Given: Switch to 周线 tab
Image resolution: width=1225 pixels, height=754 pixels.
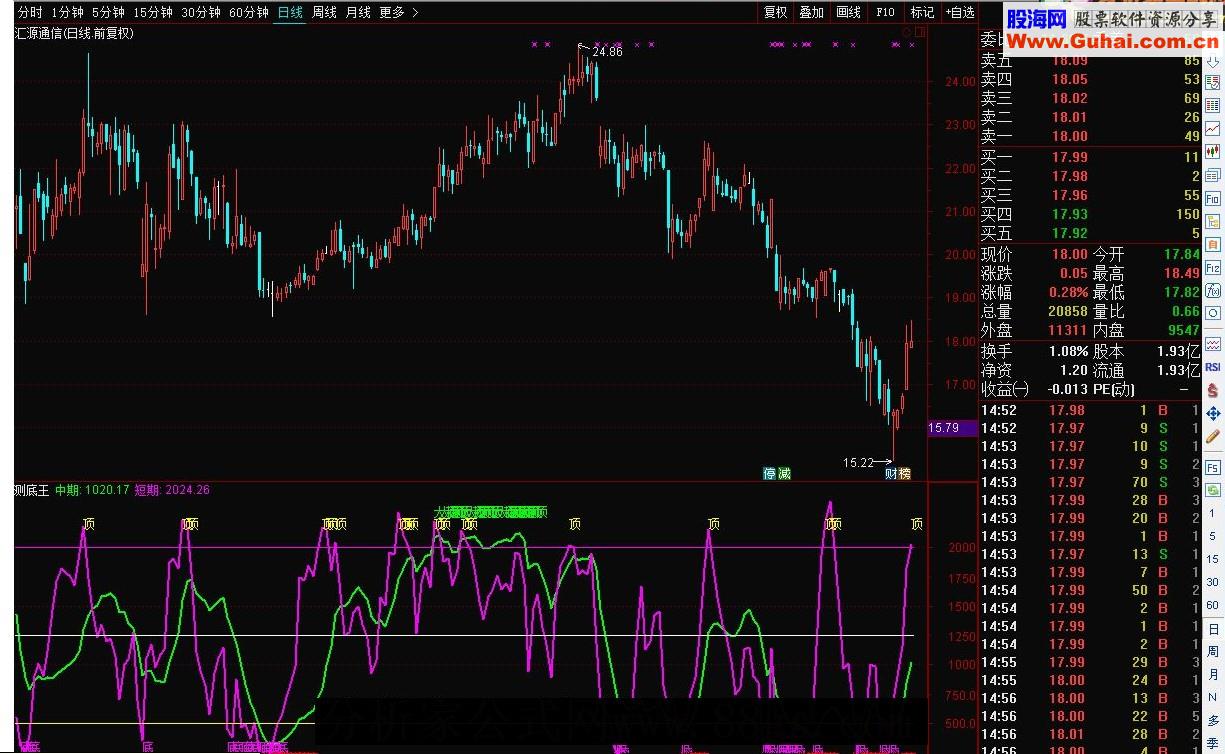Looking at the screenshot, I should [324, 12].
